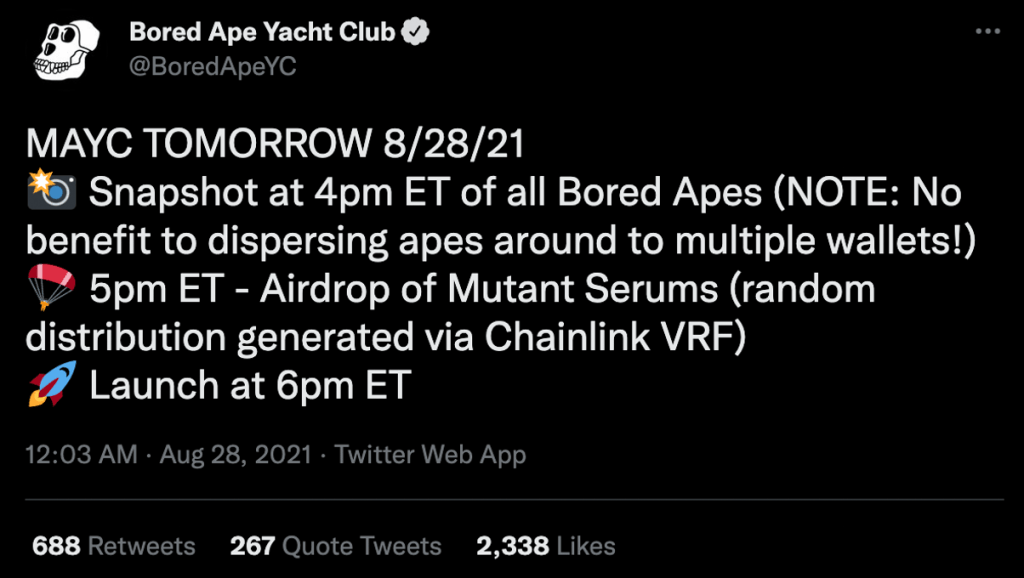
Task: Show the 267 Quote Tweets
Action: (x=335, y=546)
